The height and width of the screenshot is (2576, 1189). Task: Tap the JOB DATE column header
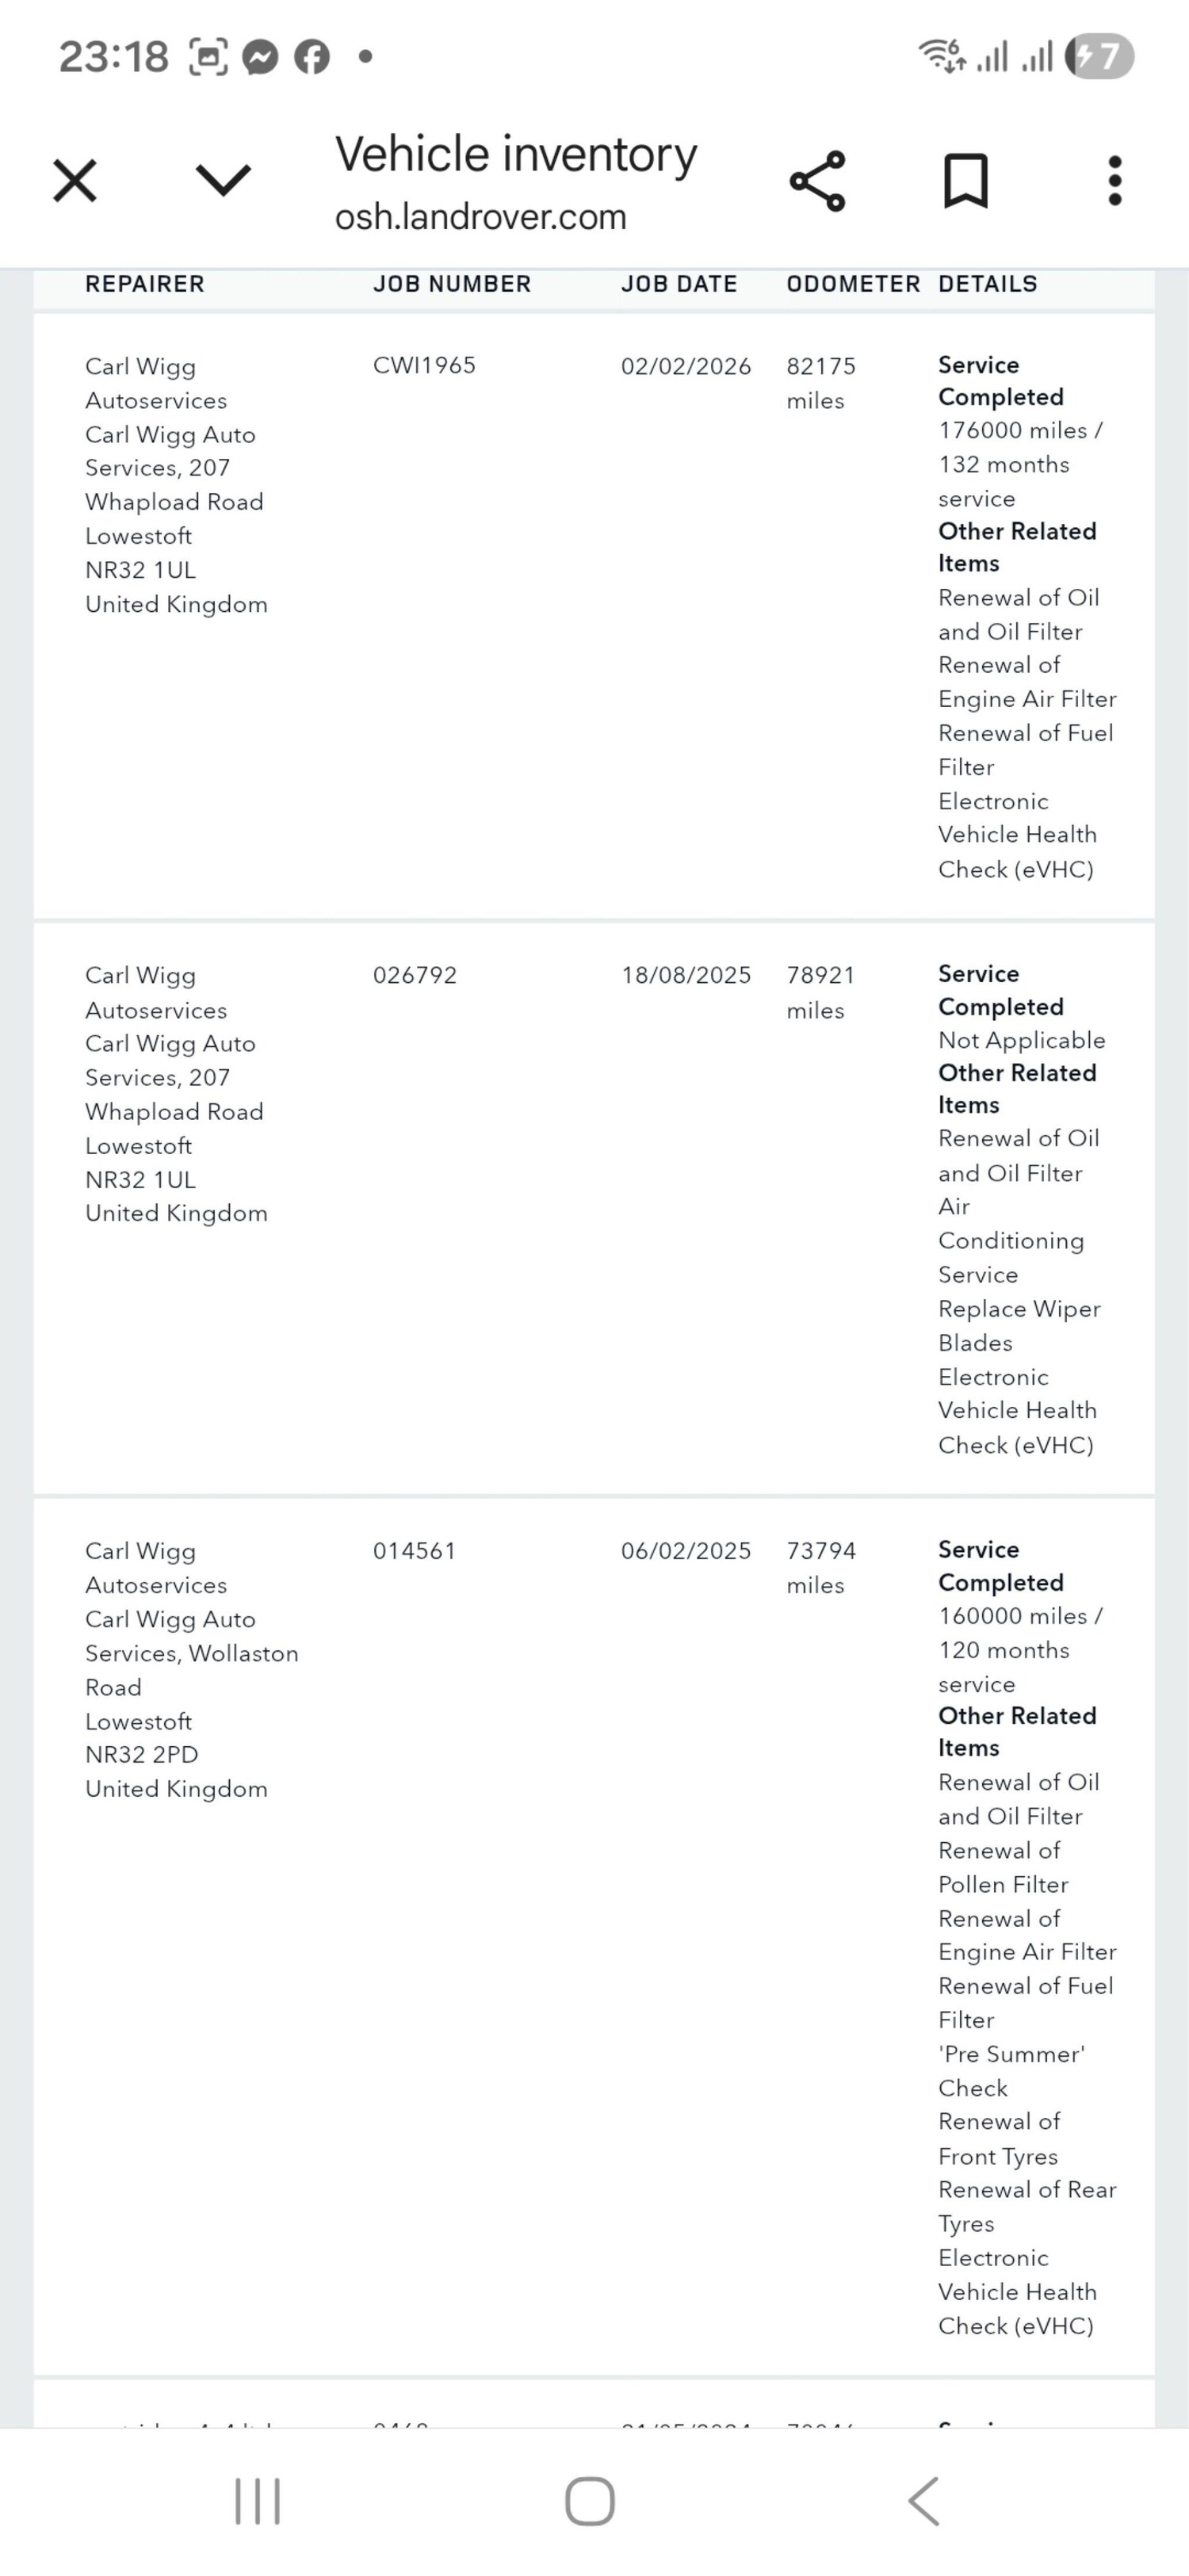point(679,284)
